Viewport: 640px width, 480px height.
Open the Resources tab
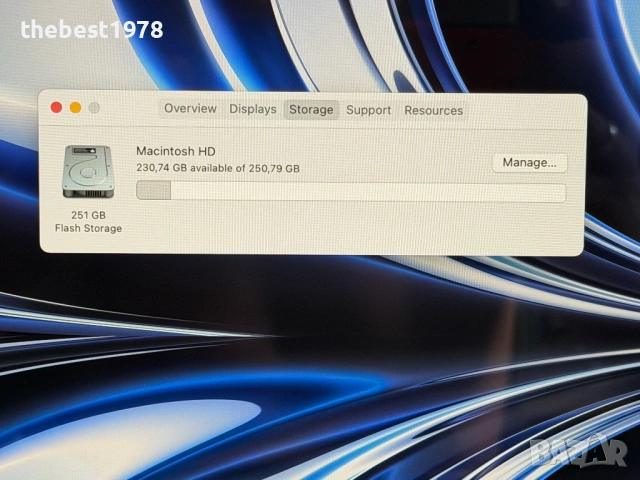[x=433, y=111]
